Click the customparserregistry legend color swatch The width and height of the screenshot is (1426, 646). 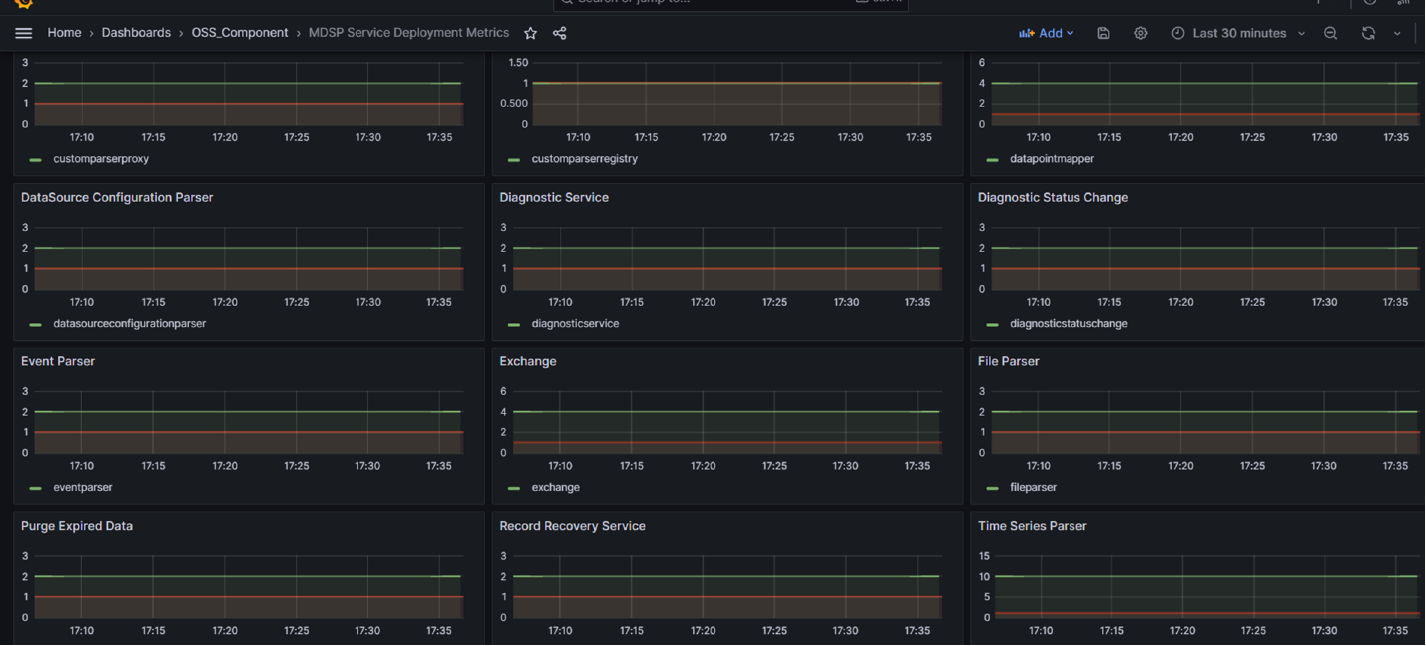[514, 160]
